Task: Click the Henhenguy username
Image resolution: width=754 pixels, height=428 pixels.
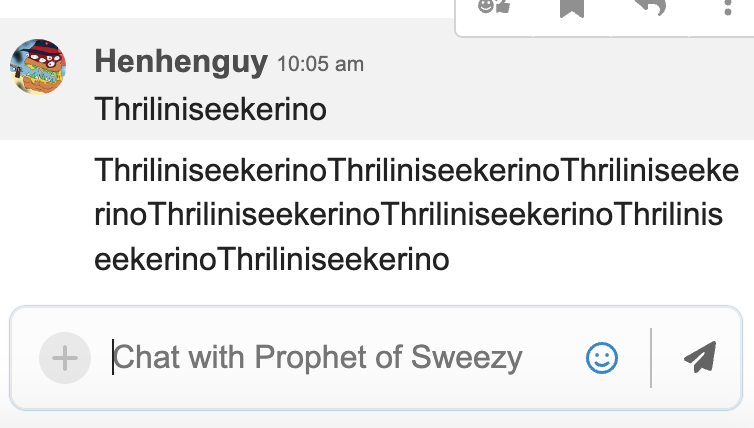Action: click(x=181, y=63)
